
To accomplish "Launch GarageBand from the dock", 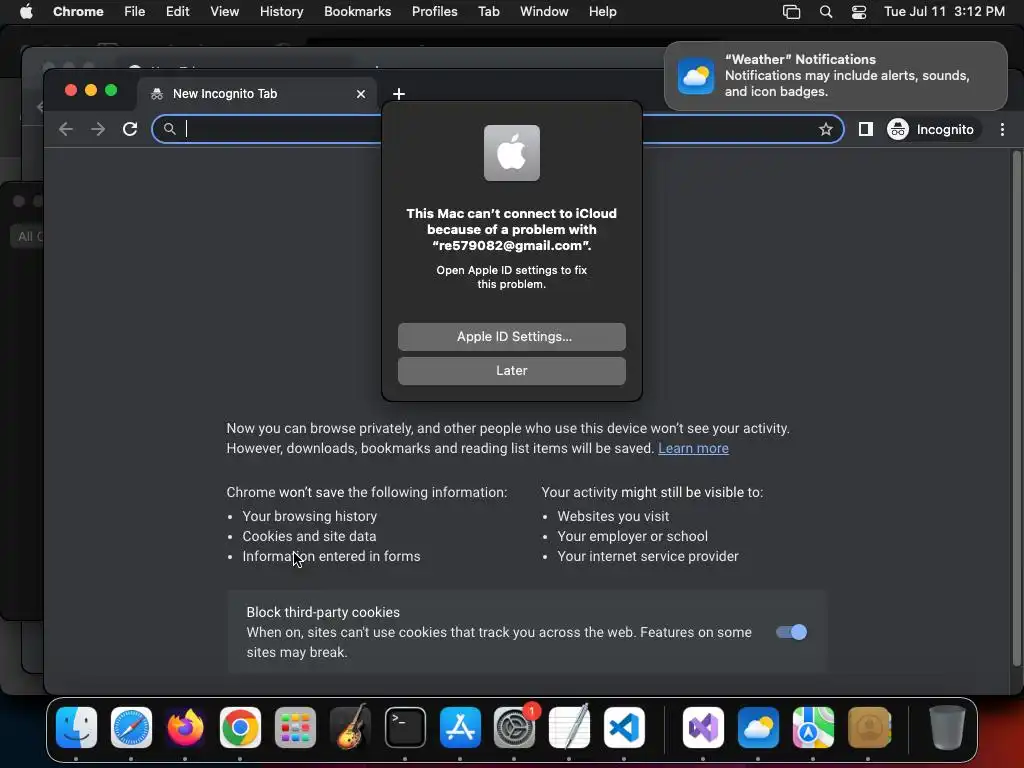I will pyautogui.click(x=351, y=727).
